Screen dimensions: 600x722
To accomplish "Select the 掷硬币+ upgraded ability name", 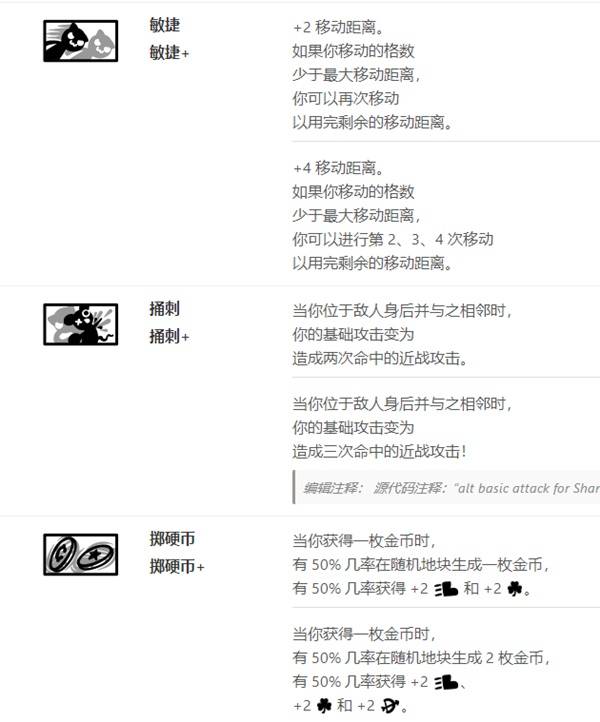I will point(177,566).
